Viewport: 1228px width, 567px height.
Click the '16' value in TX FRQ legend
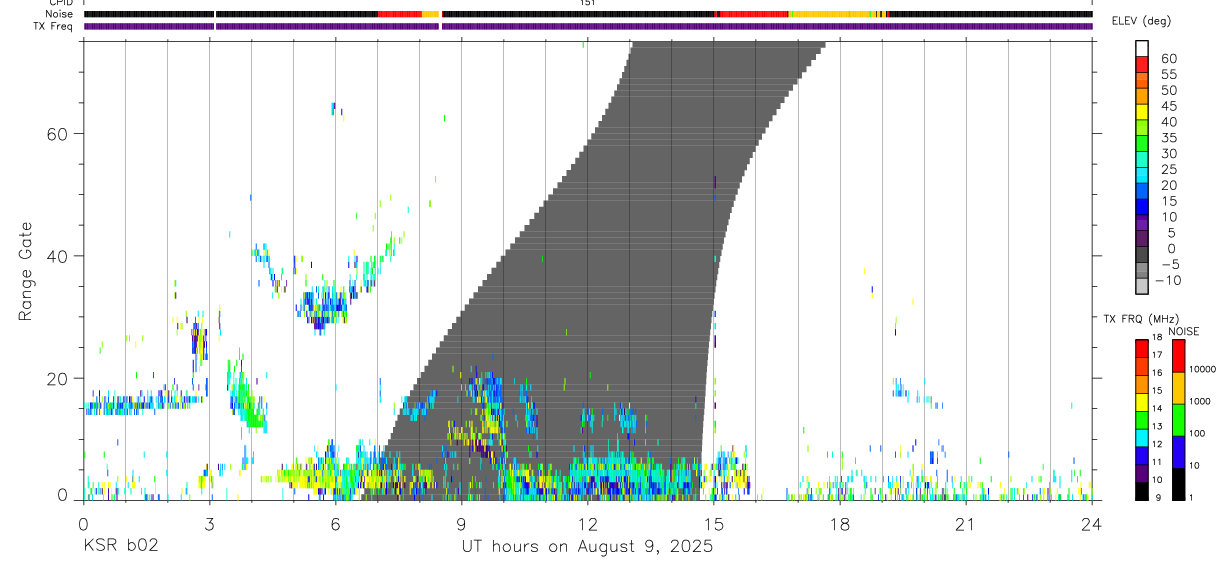[1156, 373]
